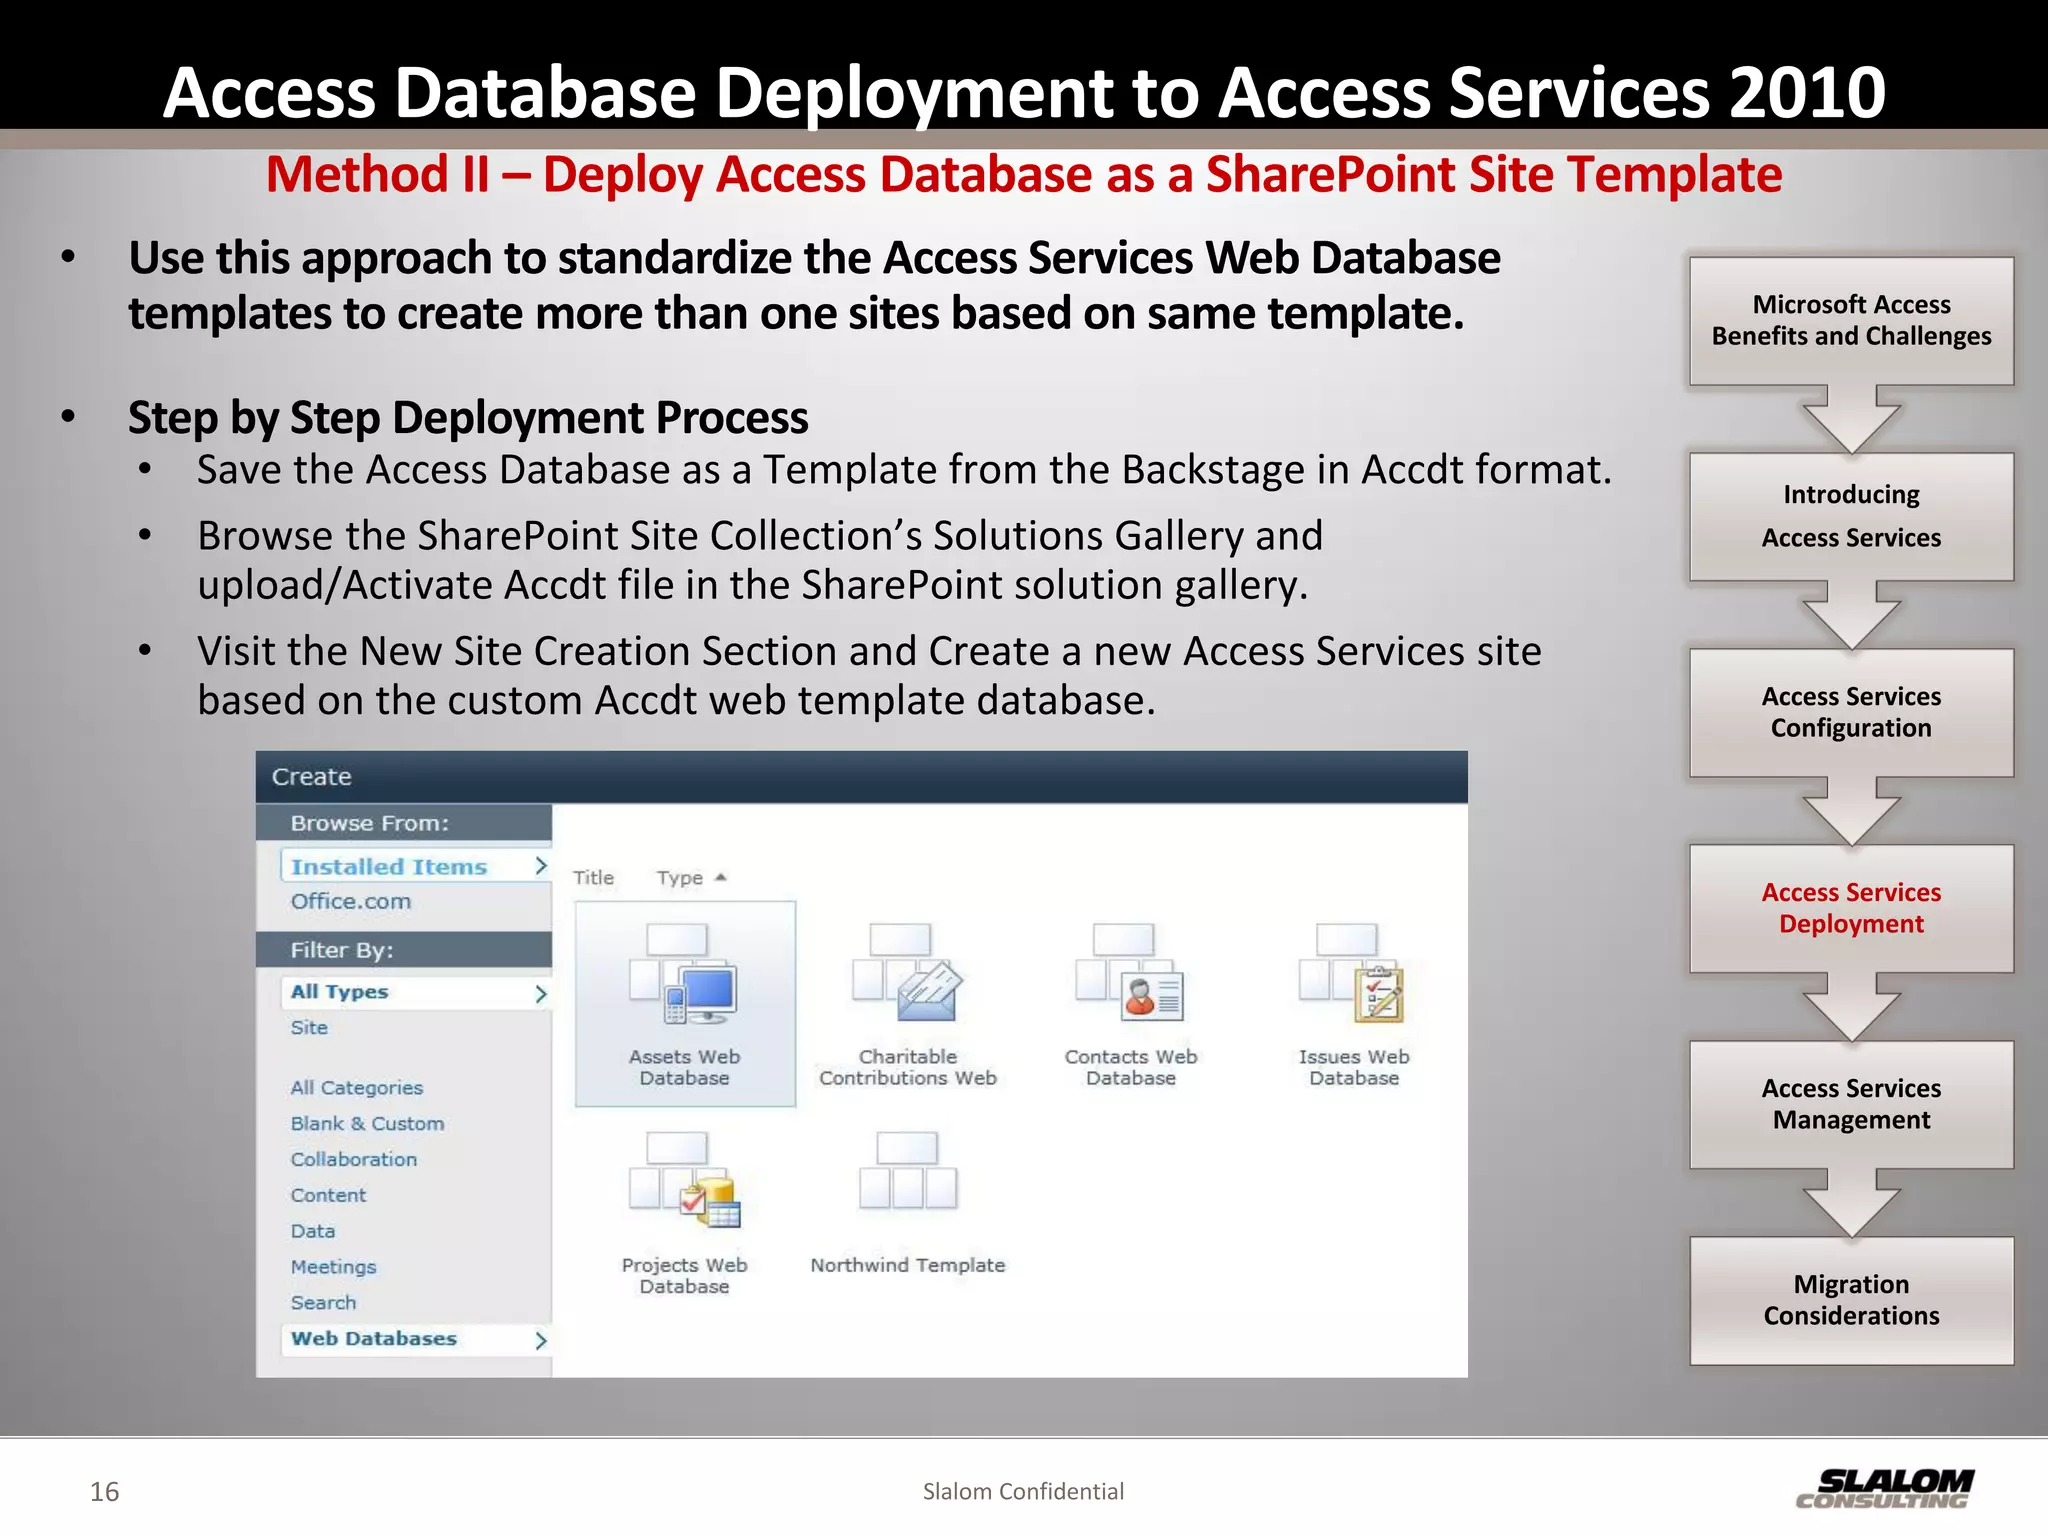Image resolution: width=2048 pixels, height=1536 pixels.
Task: Filter by Blank & Custom category
Action: click(x=367, y=1123)
